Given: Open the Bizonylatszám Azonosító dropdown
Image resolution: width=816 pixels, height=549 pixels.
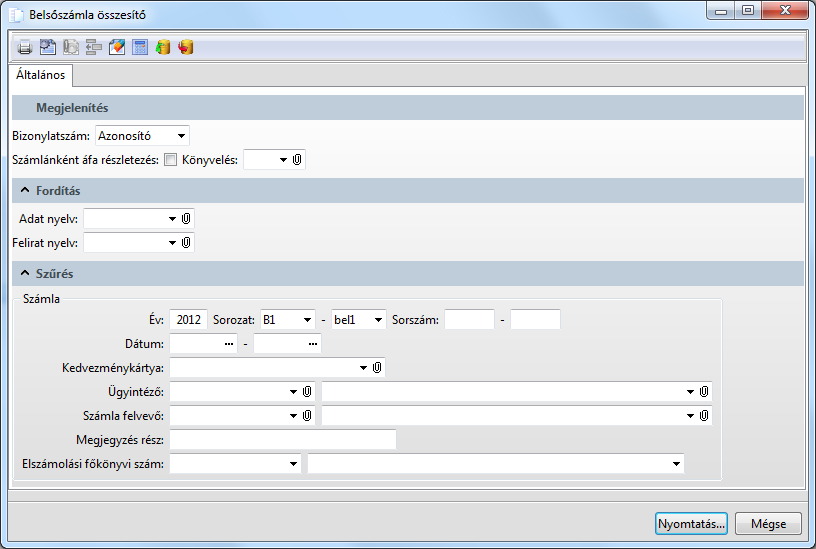Looking at the screenshot, I should [x=181, y=136].
